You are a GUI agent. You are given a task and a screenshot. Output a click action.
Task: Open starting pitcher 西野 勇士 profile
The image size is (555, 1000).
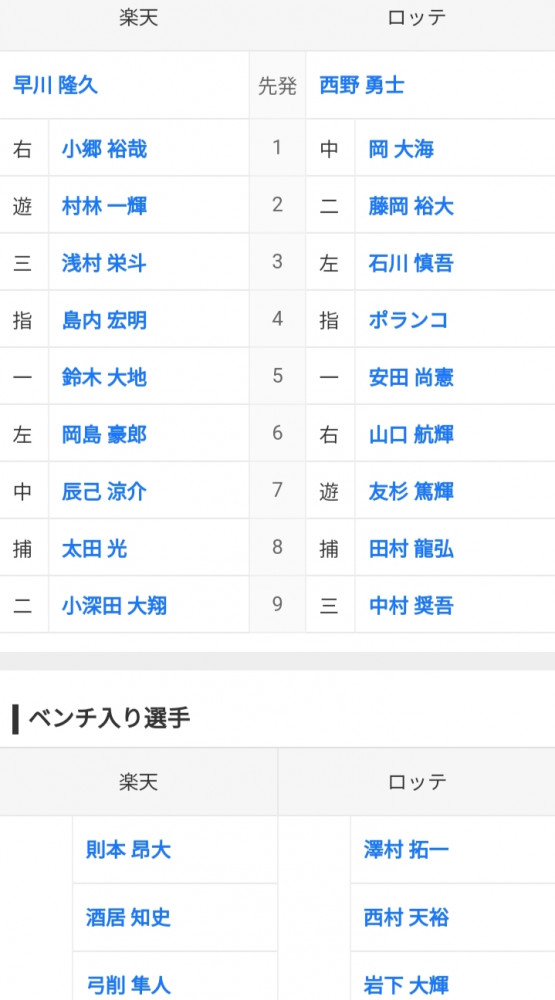tap(362, 85)
